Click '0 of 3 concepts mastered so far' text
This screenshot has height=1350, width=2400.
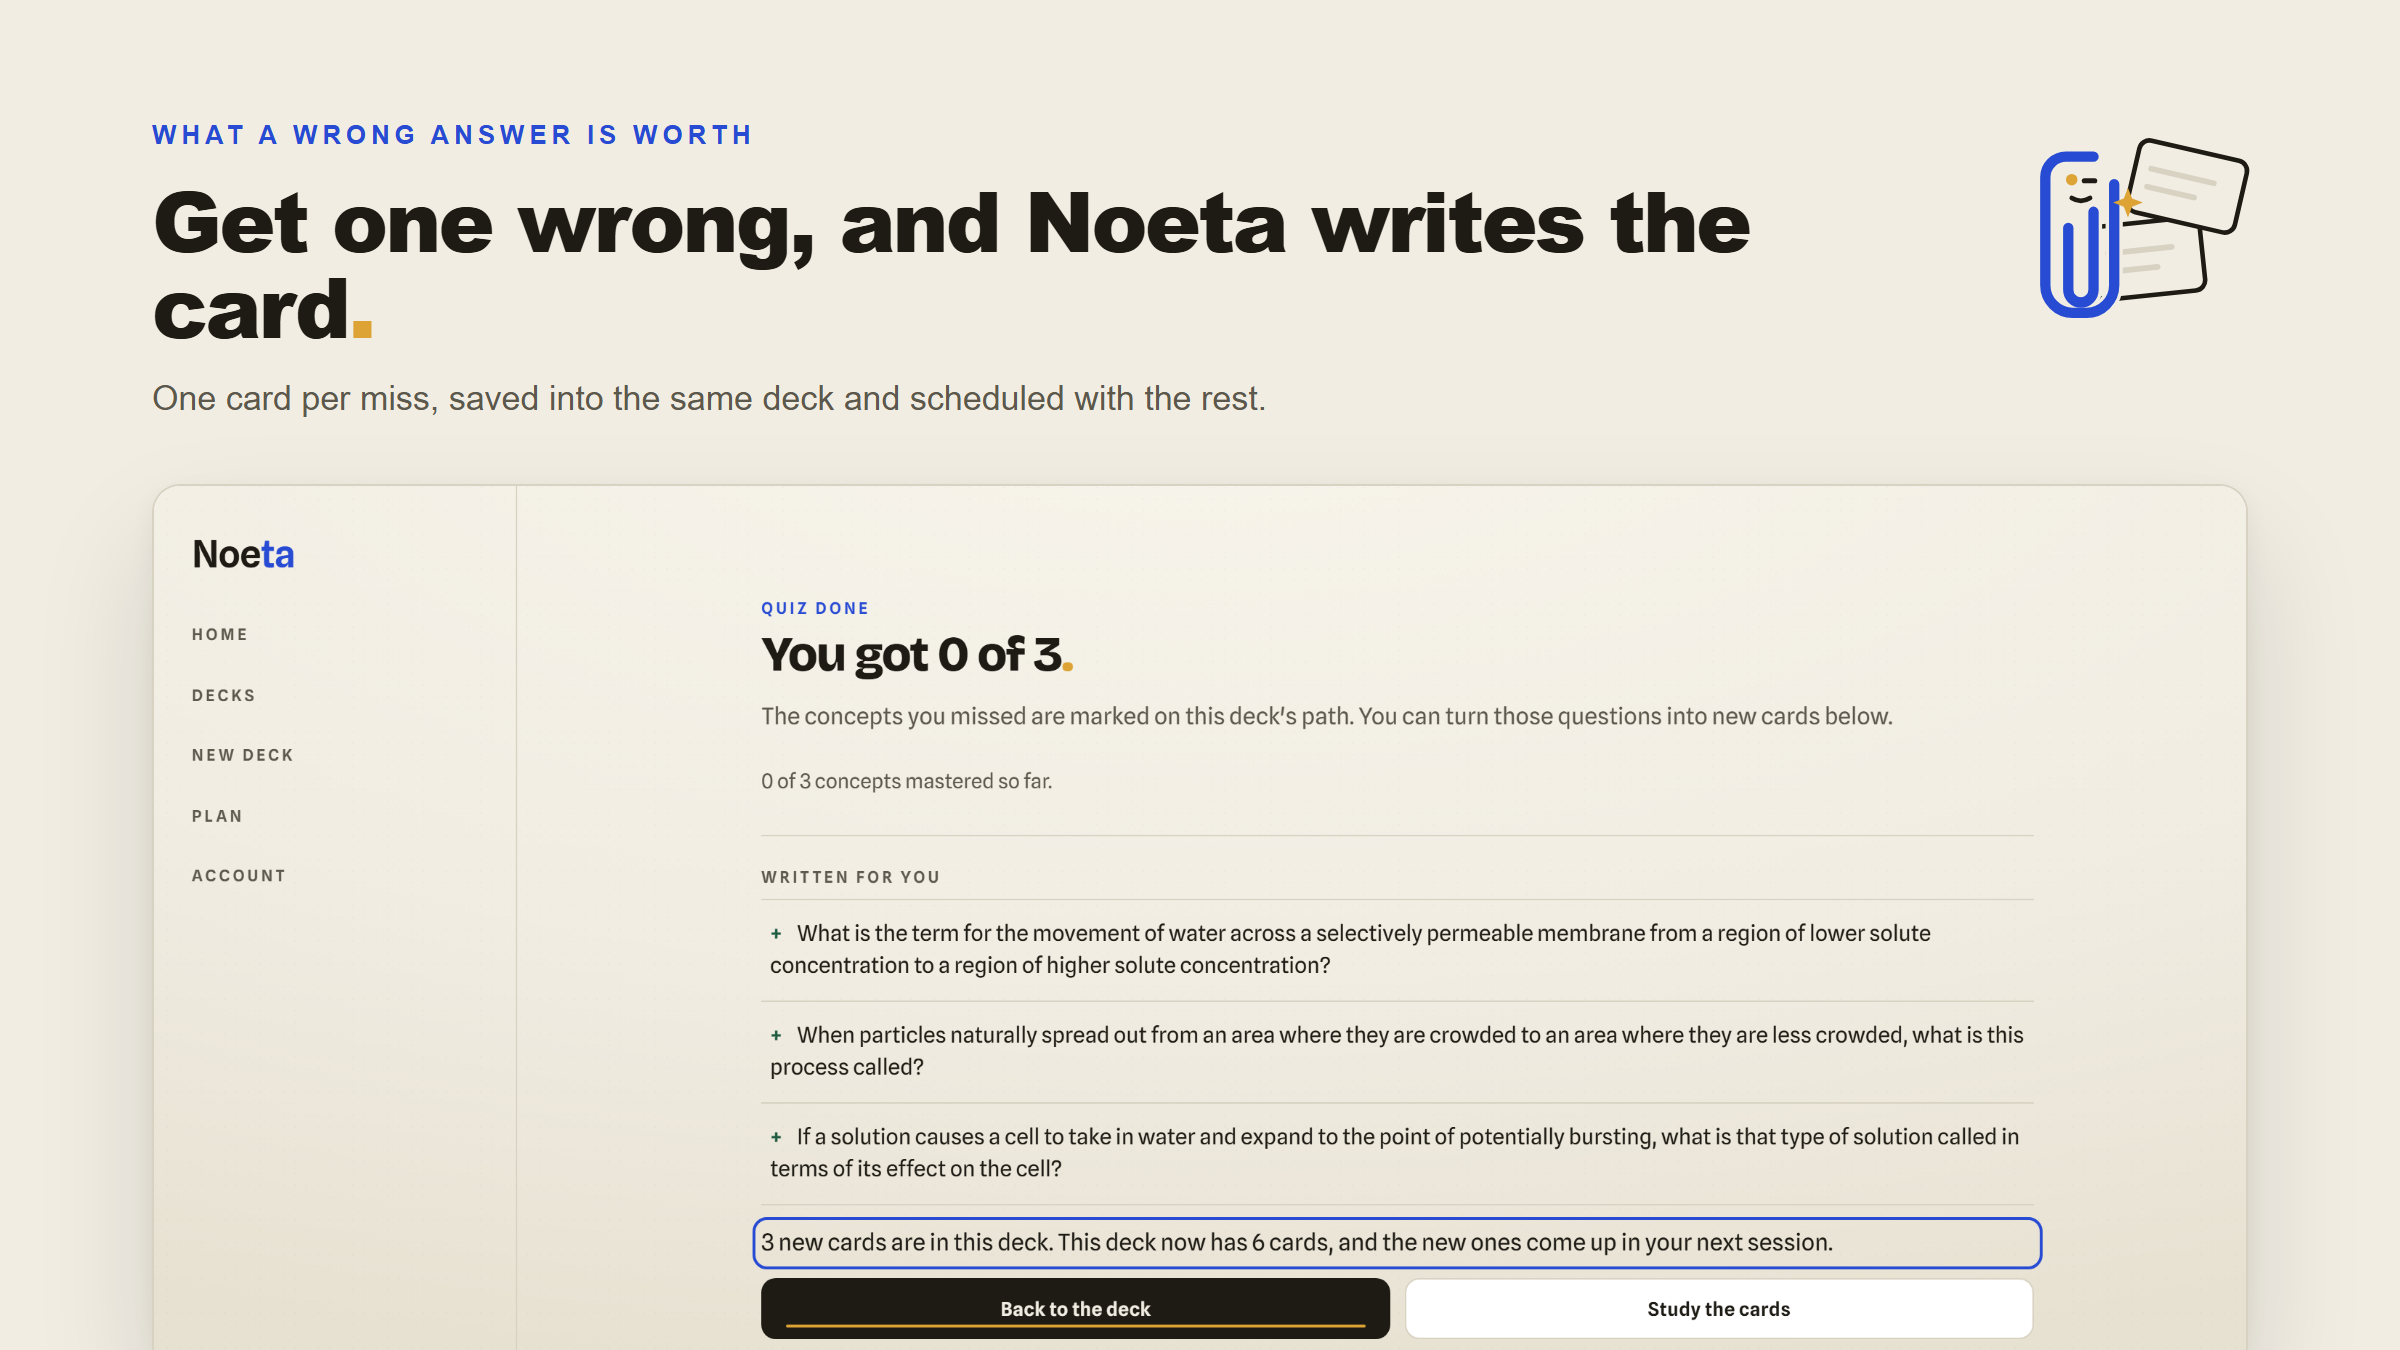click(906, 781)
